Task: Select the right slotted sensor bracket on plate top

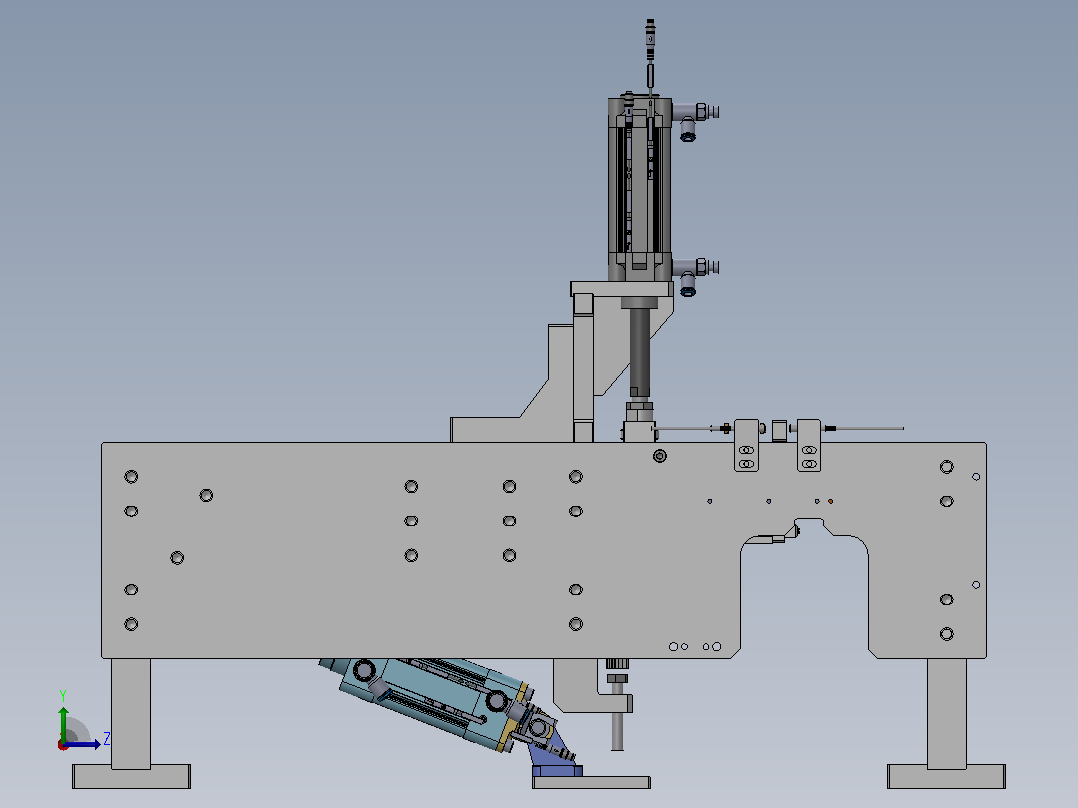Action: point(809,445)
